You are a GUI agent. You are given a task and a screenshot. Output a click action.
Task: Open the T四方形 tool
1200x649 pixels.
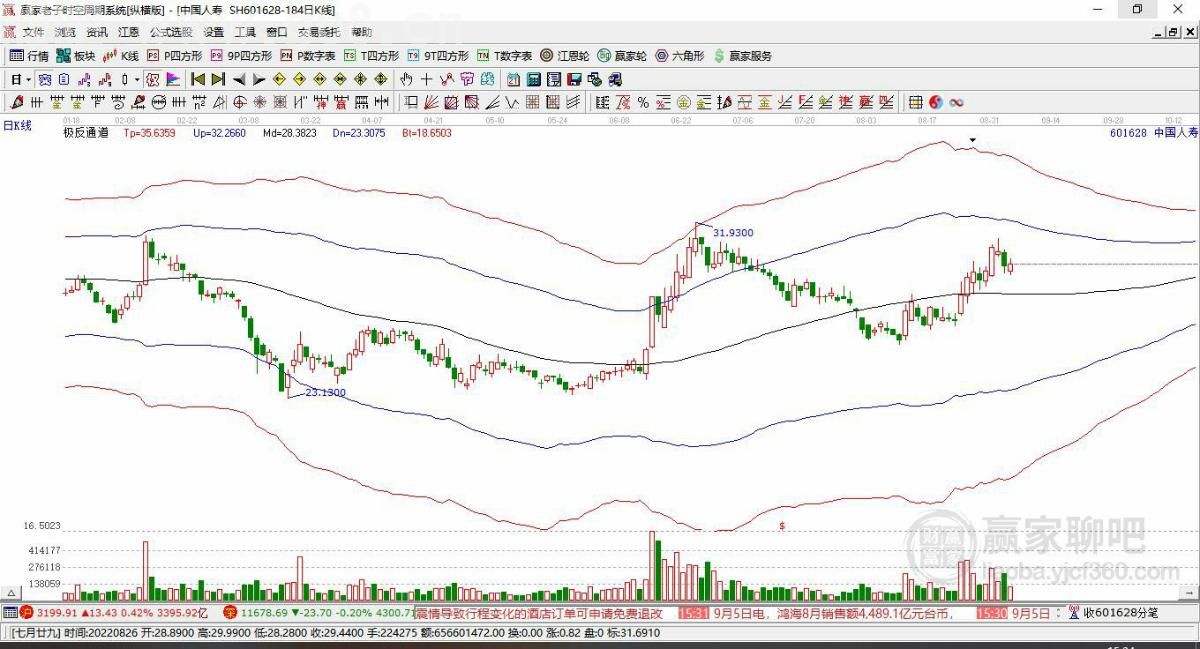click(372, 56)
